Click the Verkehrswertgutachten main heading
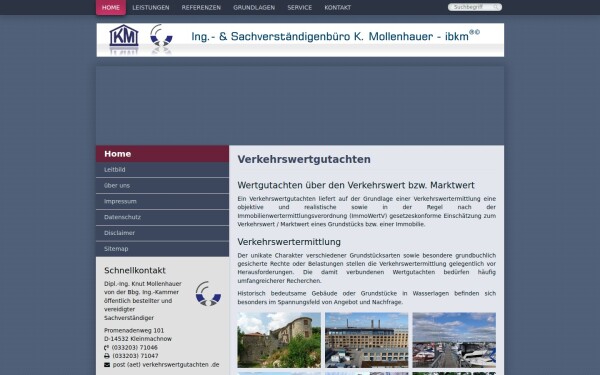Viewport: 600px width, 375px height. tap(304, 159)
